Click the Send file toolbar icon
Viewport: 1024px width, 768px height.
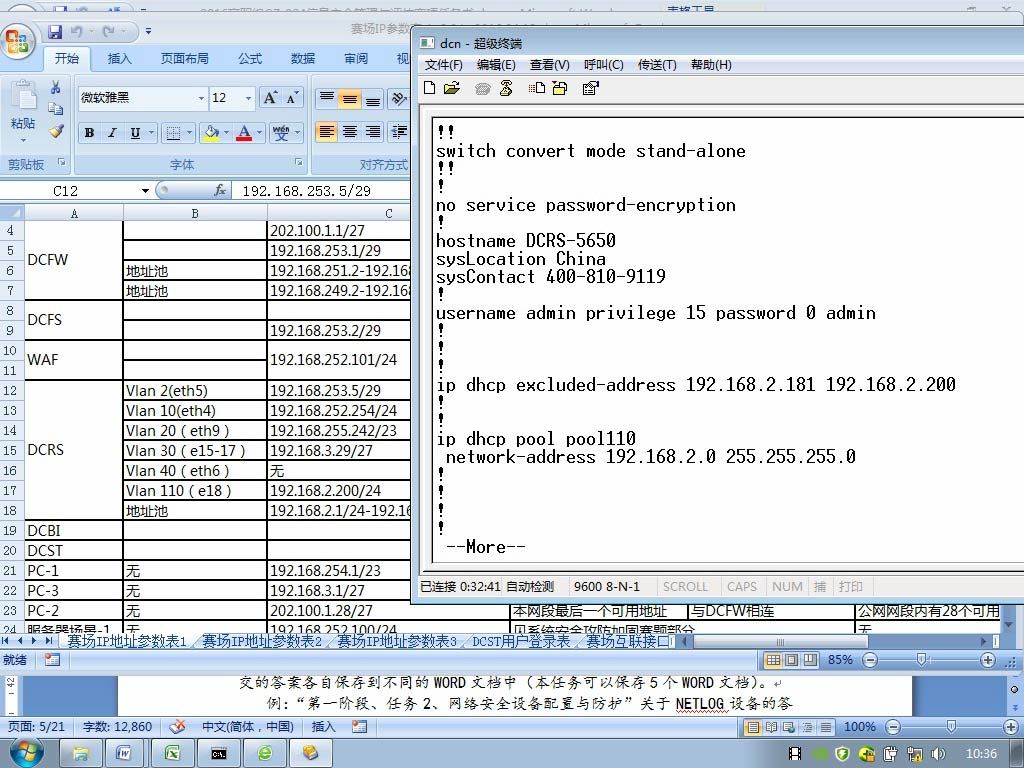537,88
